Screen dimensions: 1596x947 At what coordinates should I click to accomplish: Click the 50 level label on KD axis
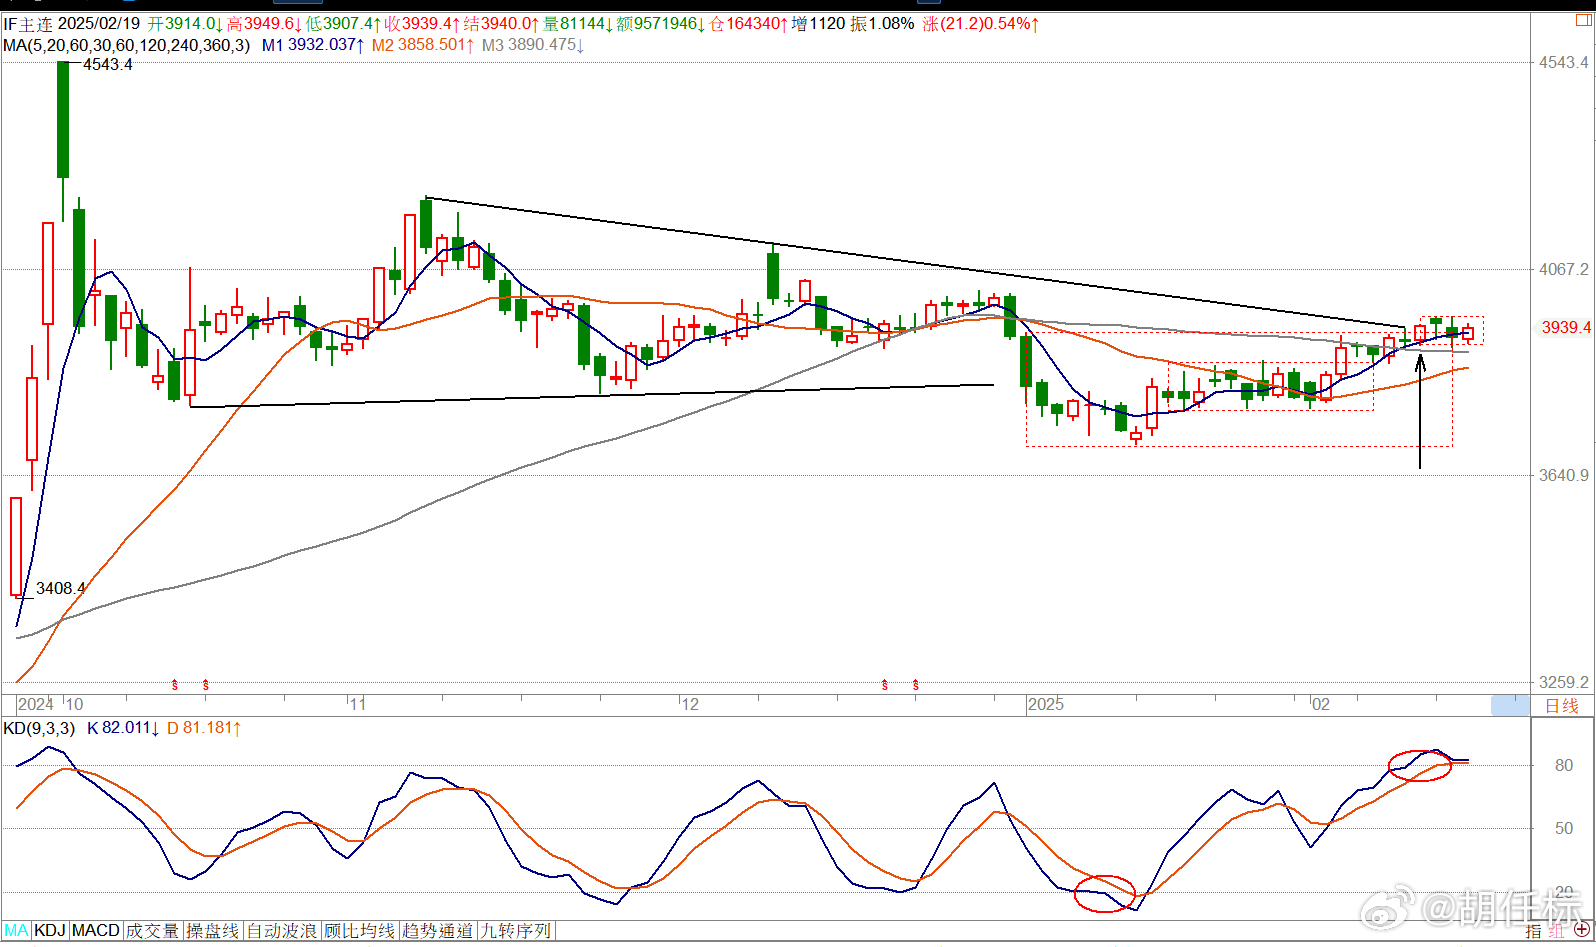pos(1564,828)
